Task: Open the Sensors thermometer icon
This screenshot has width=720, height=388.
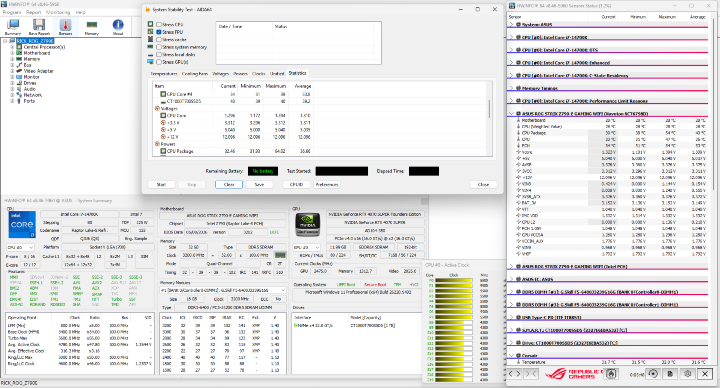Action: point(65,27)
